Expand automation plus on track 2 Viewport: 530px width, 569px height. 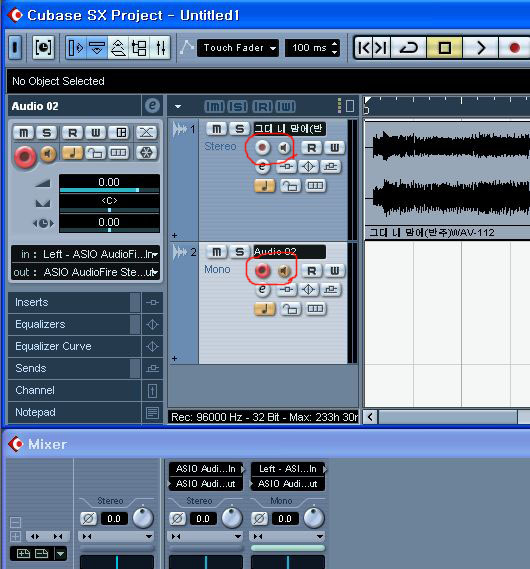coord(174,359)
